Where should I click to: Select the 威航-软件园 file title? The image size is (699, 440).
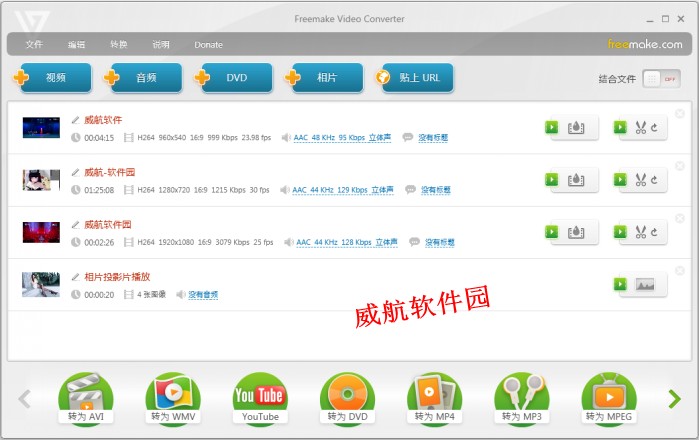point(110,172)
